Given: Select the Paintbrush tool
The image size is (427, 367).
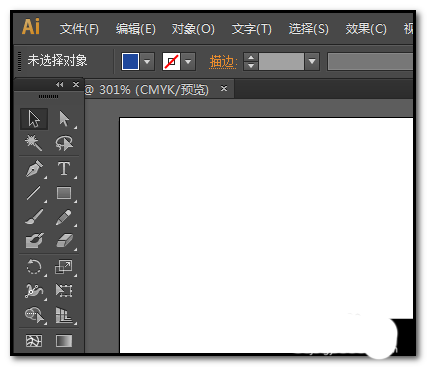Looking at the screenshot, I should pos(34,217).
